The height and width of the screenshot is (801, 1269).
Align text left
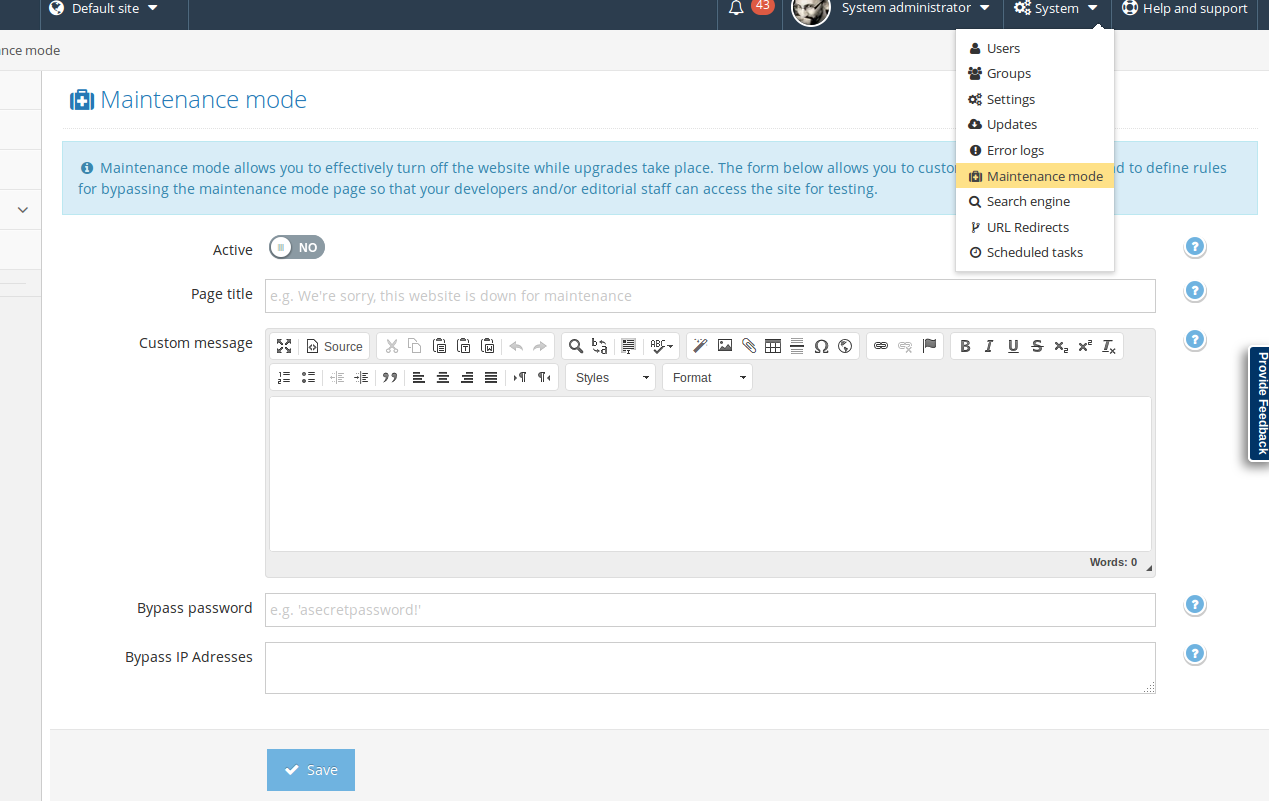tap(419, 377)
